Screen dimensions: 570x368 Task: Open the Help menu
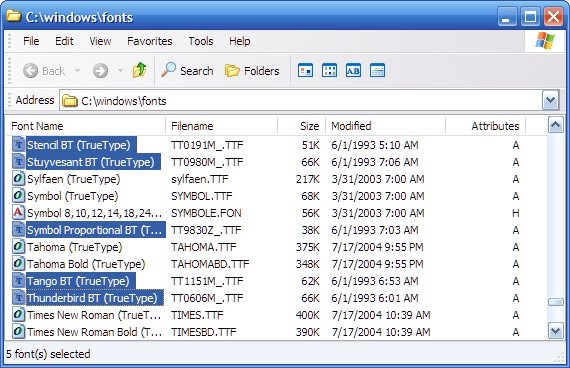tap(240, 41)
